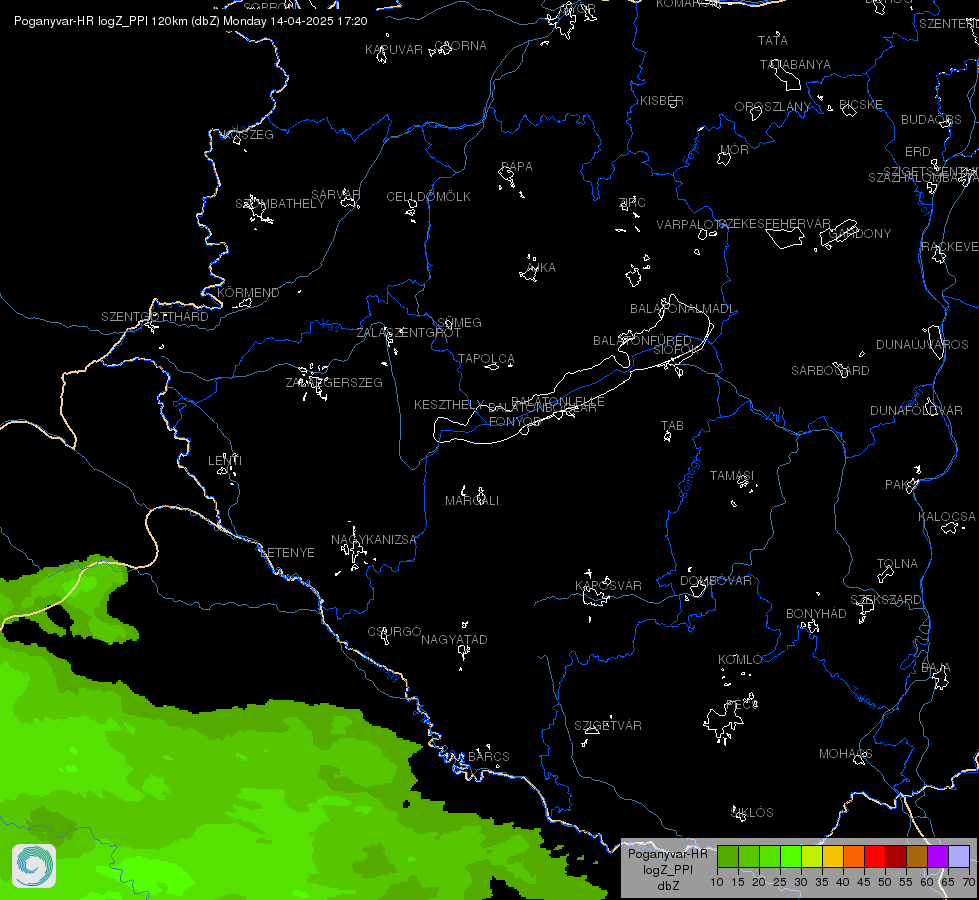Click the PÁPA city label
Image resolution: width=979 pixels, height=900 pixels.
[516, 167]
